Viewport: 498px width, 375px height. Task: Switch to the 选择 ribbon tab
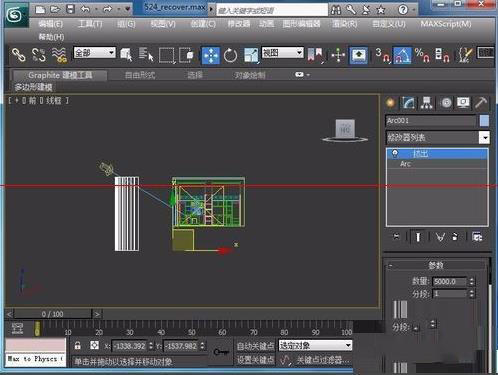pyautogui.click(x=195, y=75)
